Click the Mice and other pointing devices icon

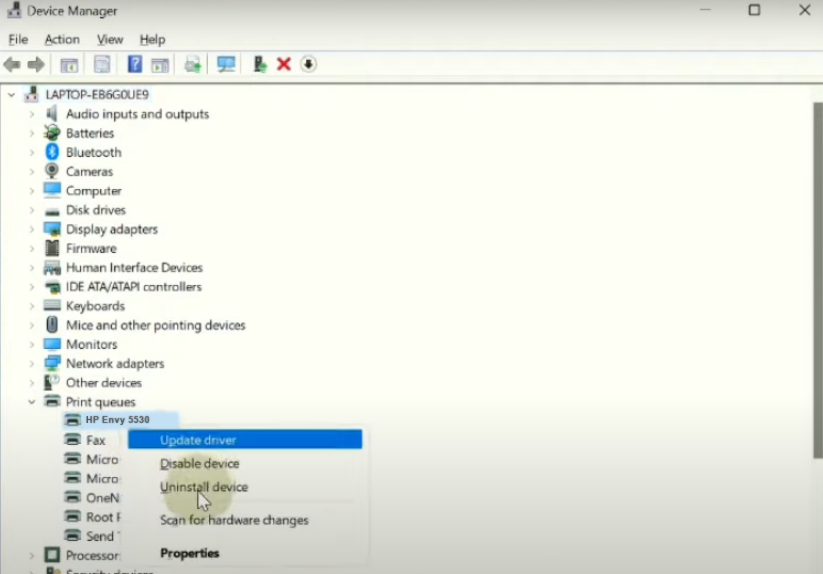tap(52, 325)
